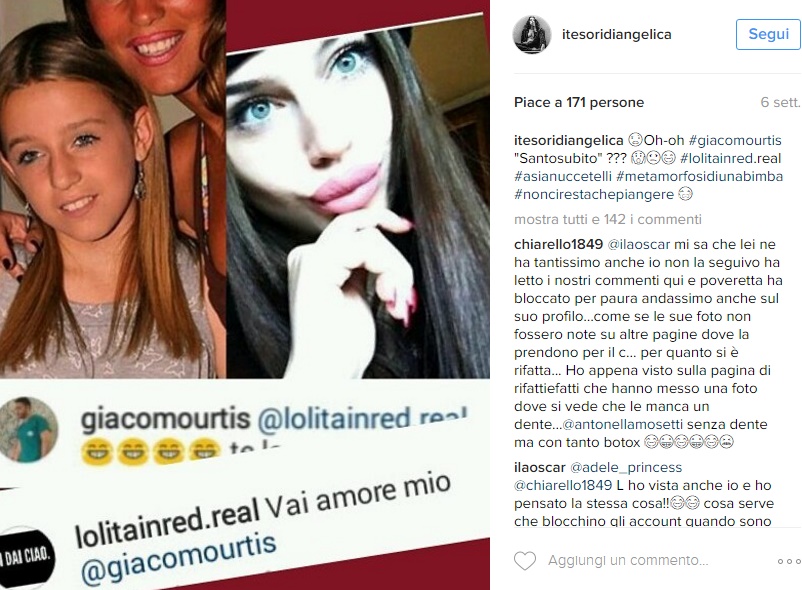
Task: Open the #noncirestachepiangere hashtag
Action: pyautogui.click(x=594, y=194)
